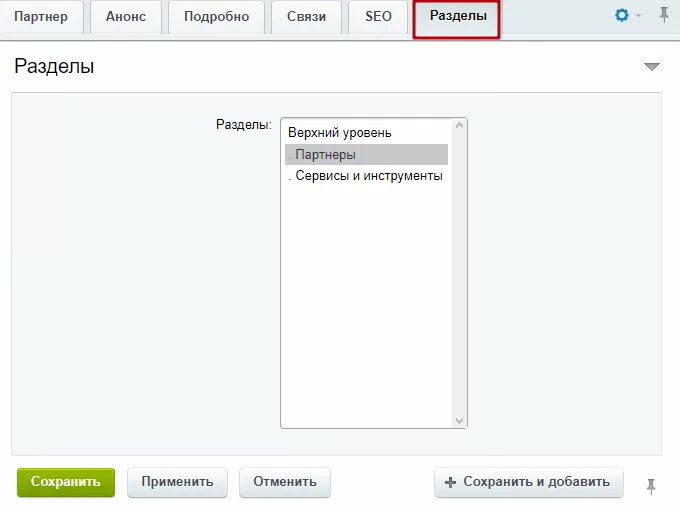The height and width of the screenshot is (508, 680).
Task: Select the Связи tab
Action: [306, 17]
